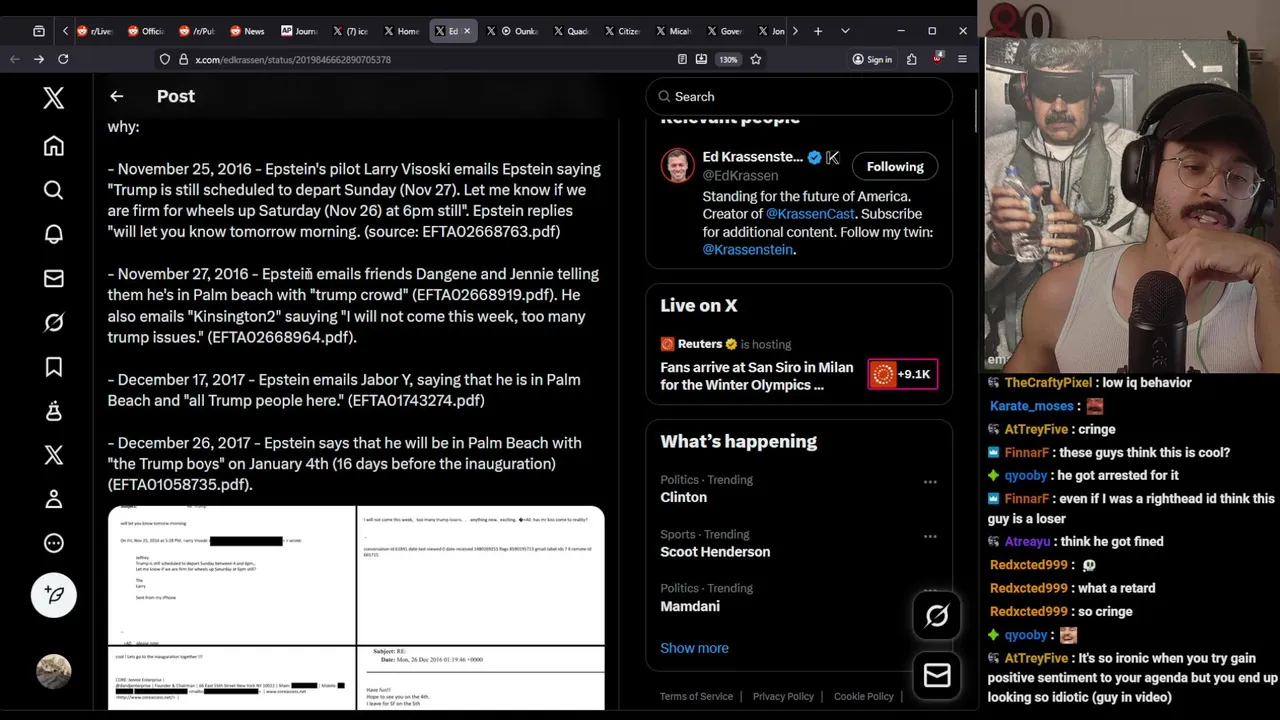Go to the Home feed icon
Viewport: 1280px width, 720px height.
[x=54, y=146]
